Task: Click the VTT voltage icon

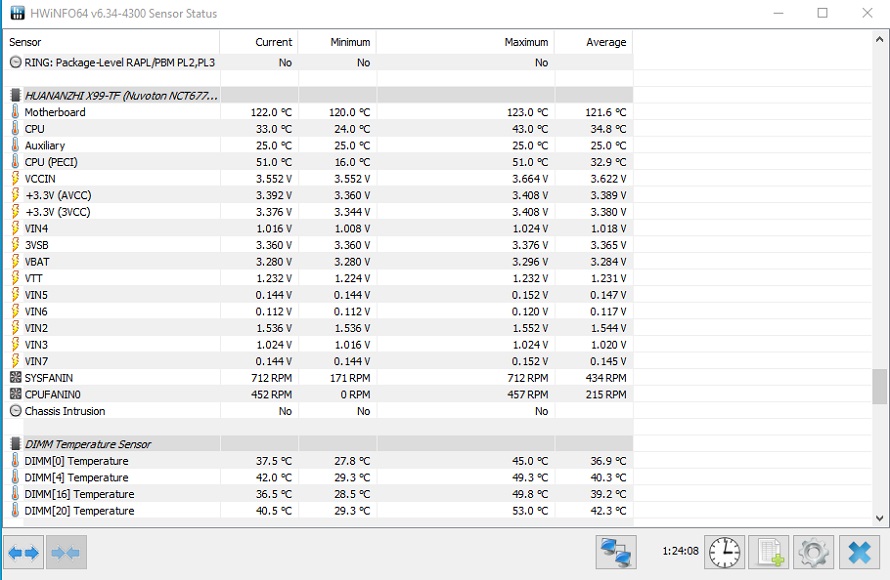Action: pos(15,278)
